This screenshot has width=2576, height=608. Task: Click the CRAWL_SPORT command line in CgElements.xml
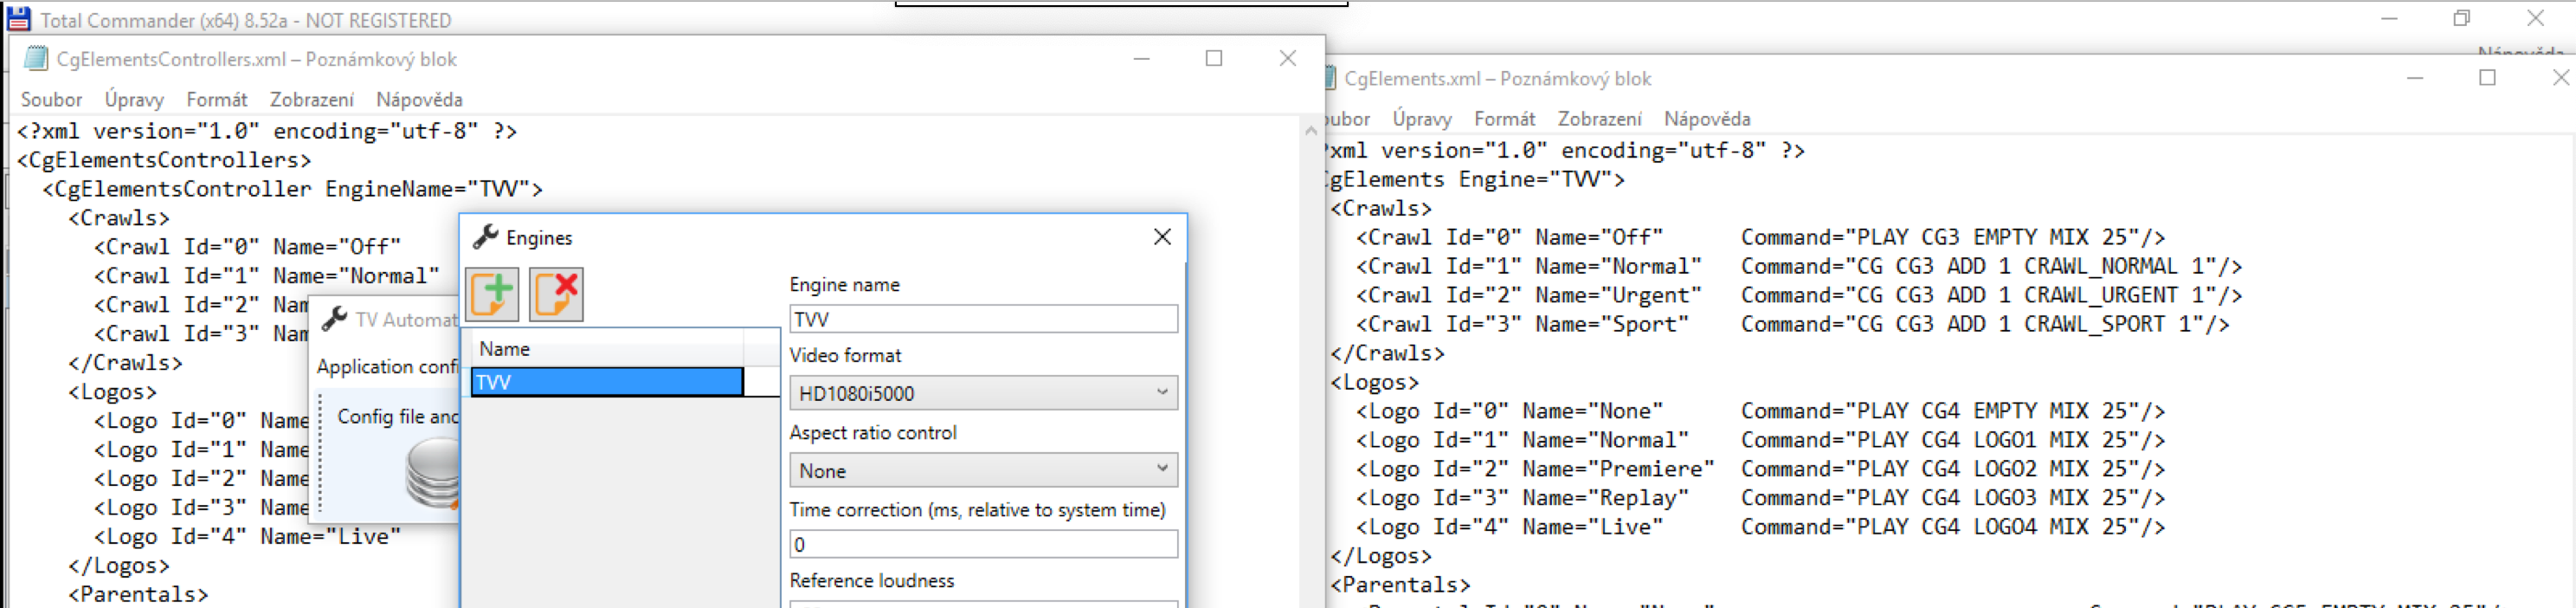1792,324
